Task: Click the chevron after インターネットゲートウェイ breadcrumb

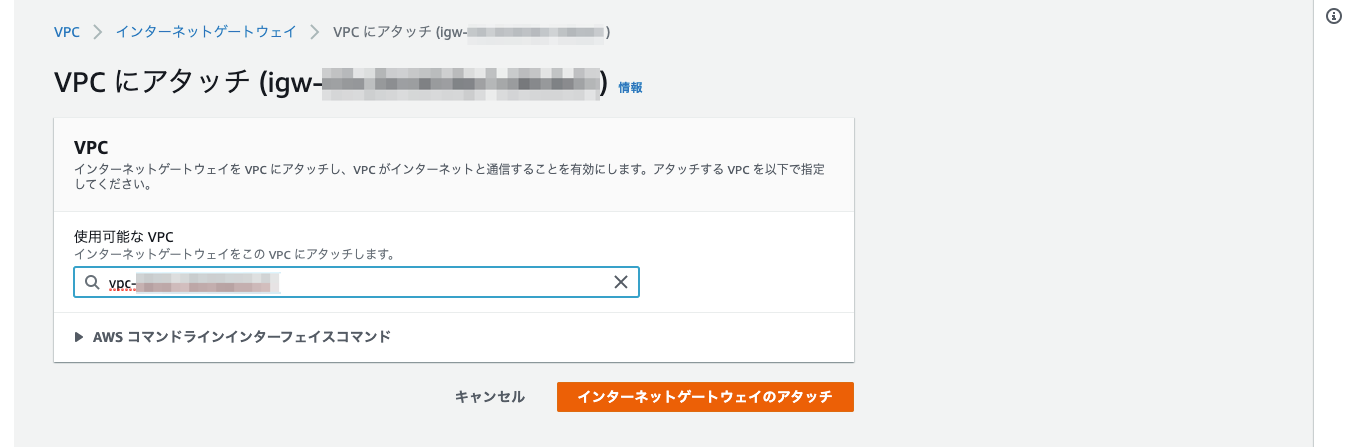Action: 315,32
